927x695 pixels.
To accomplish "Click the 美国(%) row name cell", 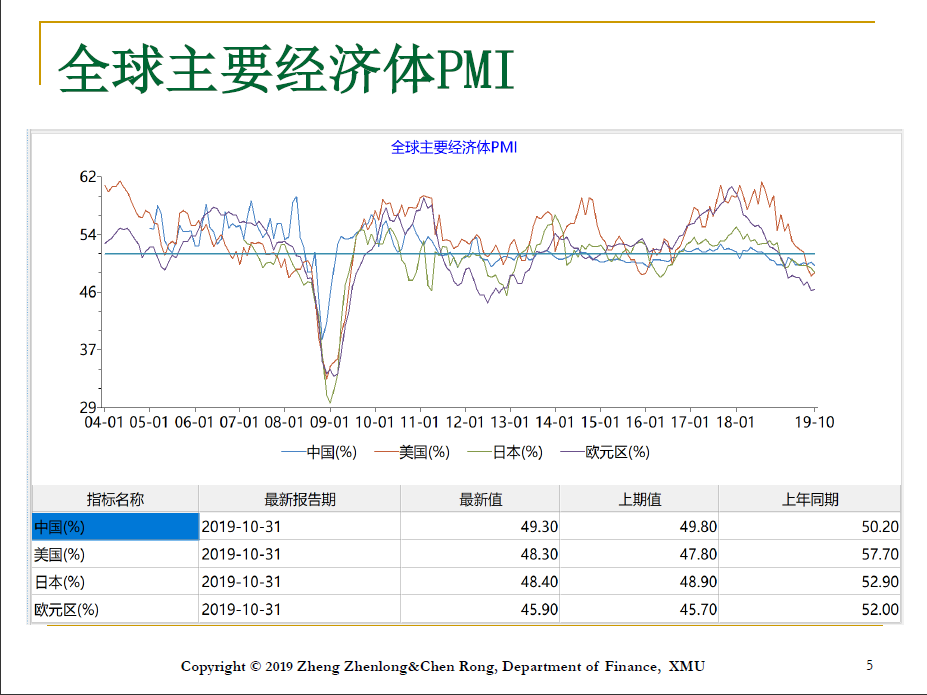I will 115,554.
